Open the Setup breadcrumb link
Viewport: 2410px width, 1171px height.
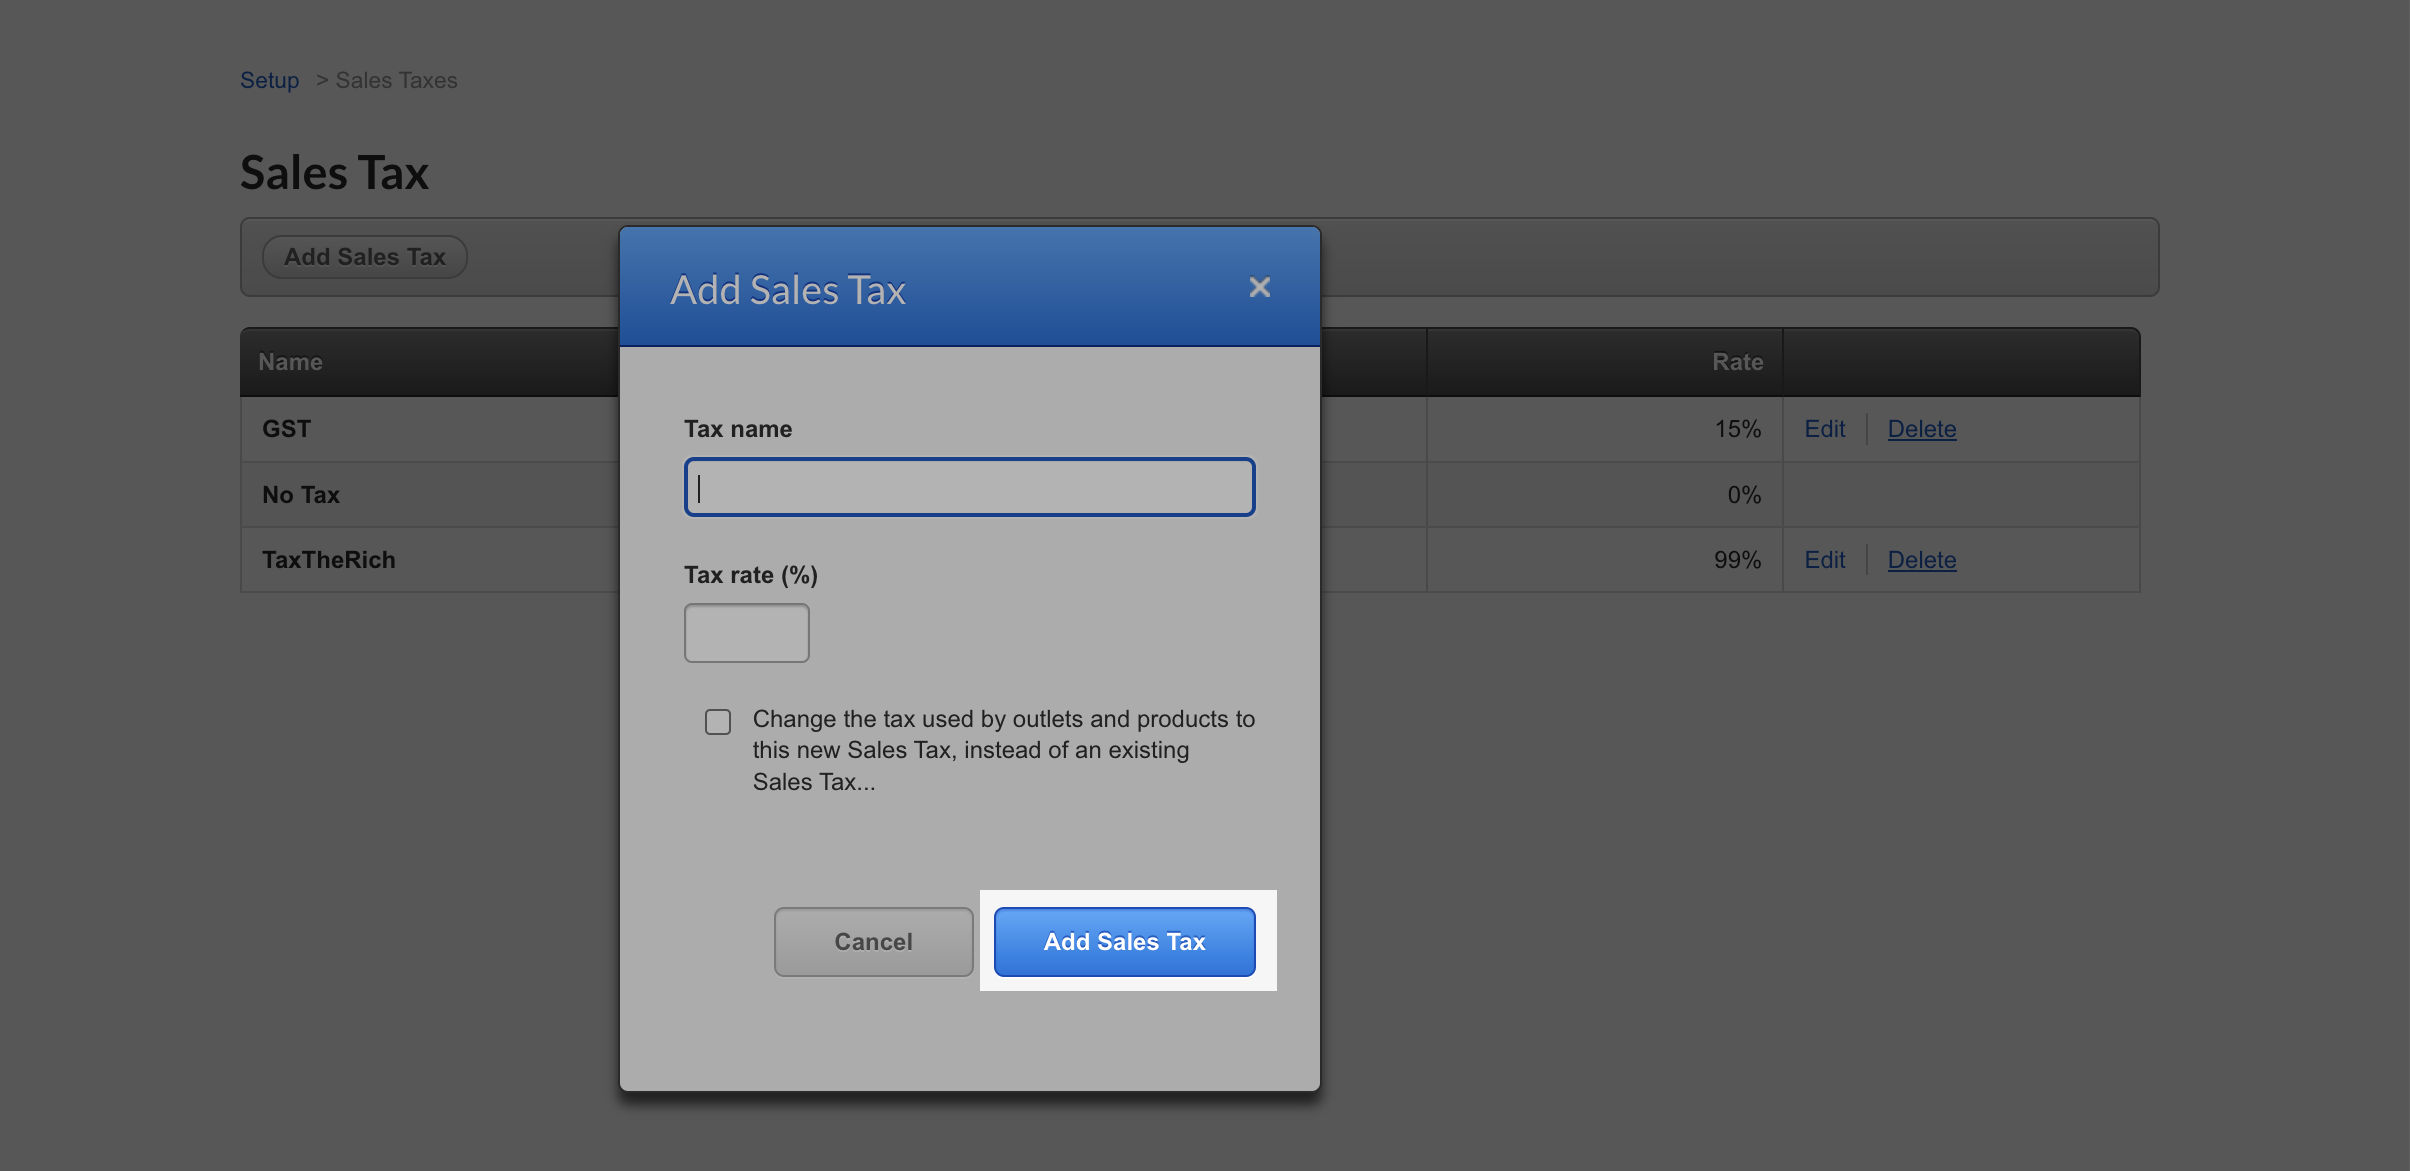269,80
